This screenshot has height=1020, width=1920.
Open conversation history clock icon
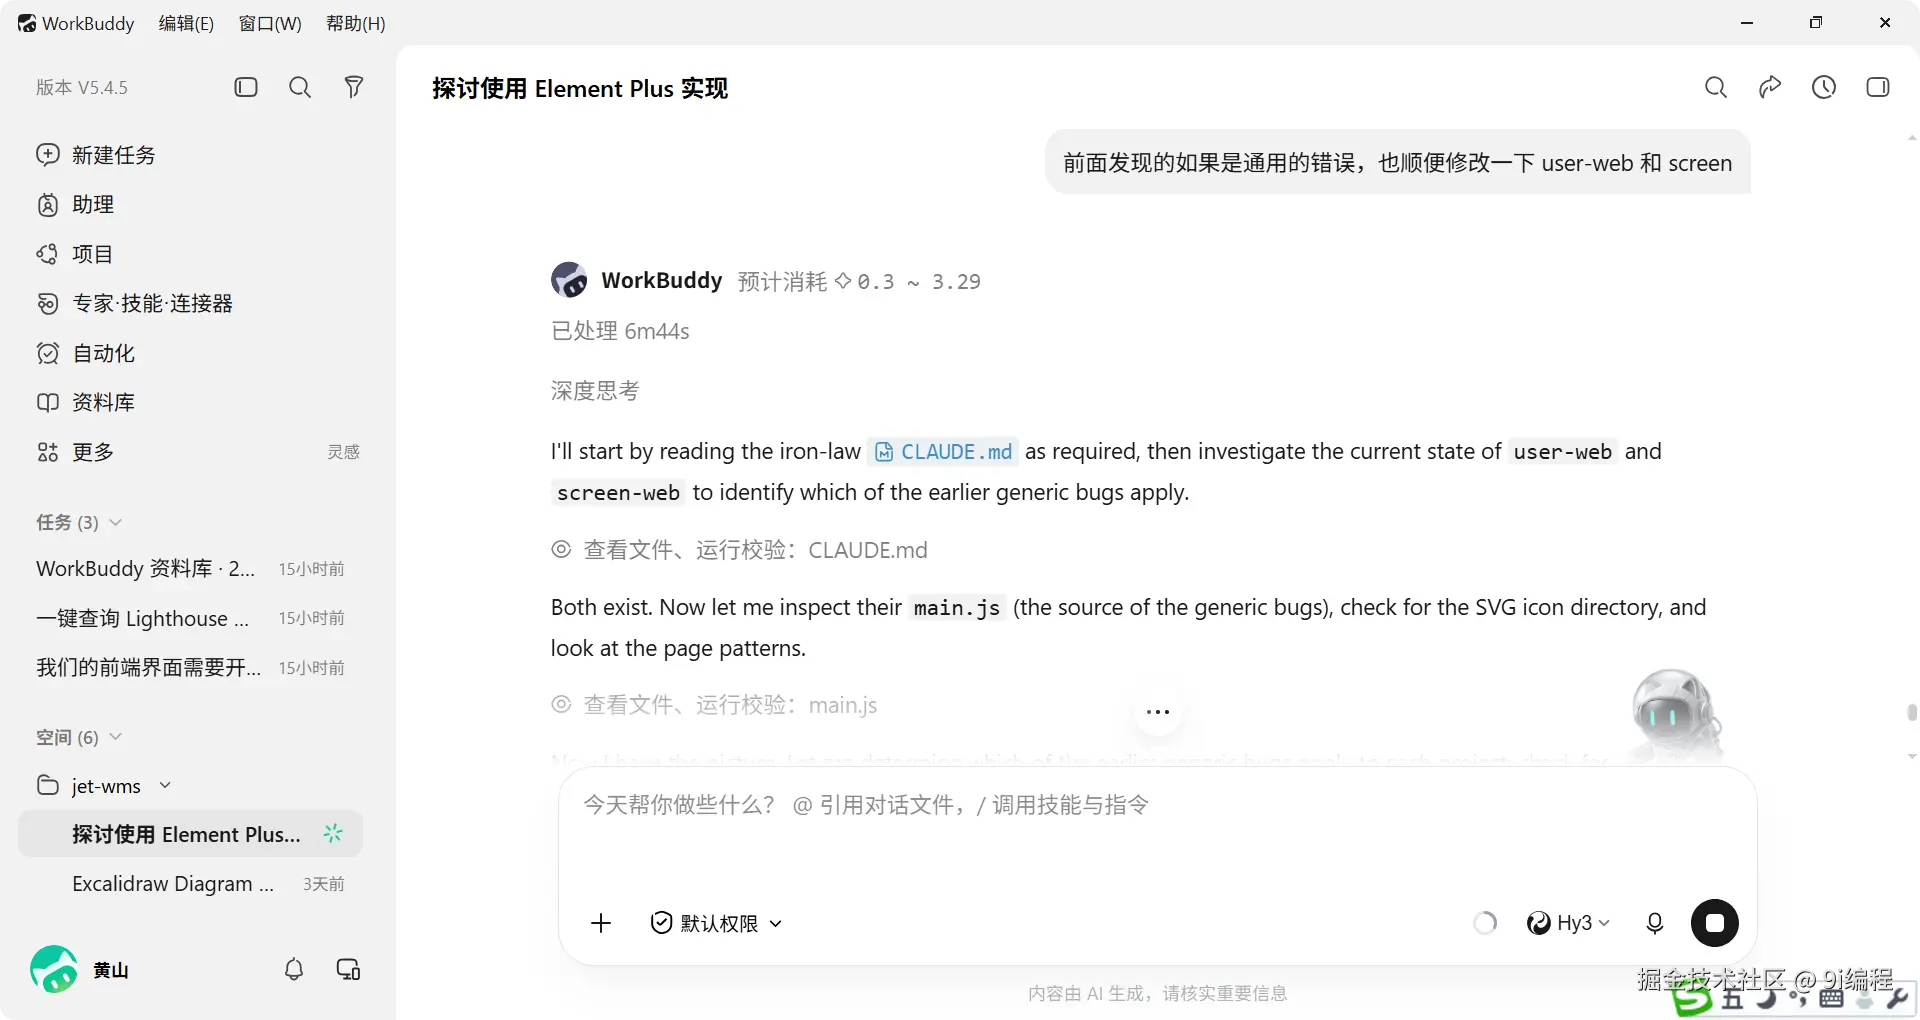(x=1824, y=88)
